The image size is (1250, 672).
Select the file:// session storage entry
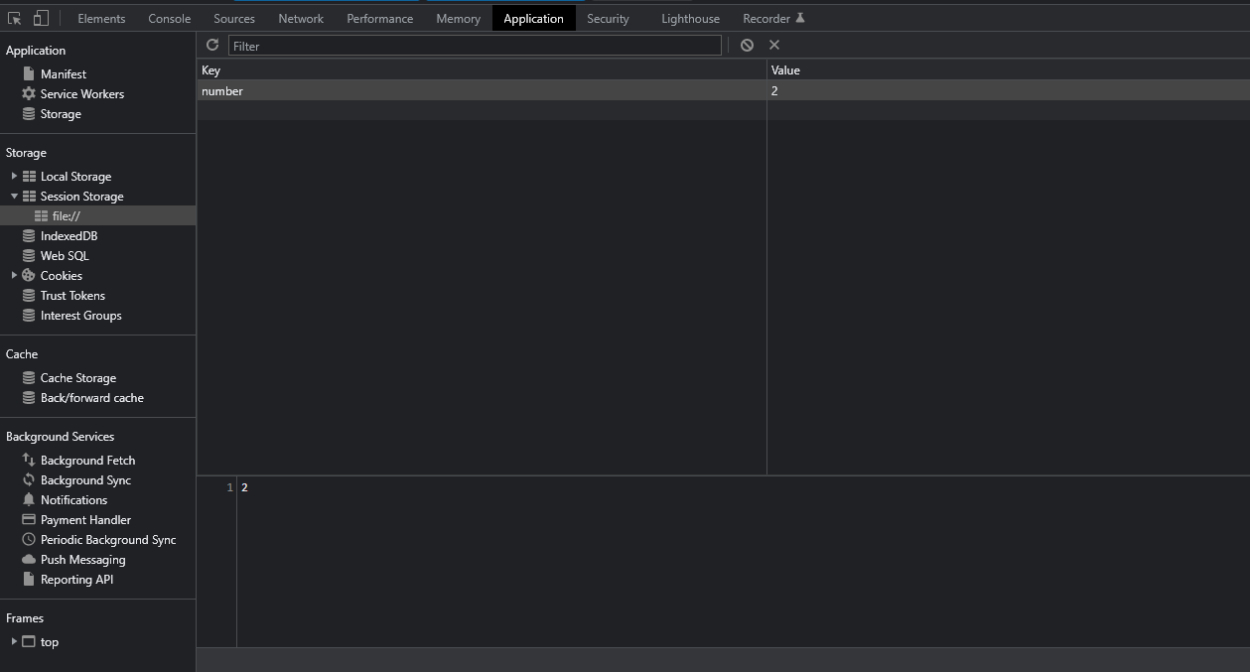pos(65,216)
